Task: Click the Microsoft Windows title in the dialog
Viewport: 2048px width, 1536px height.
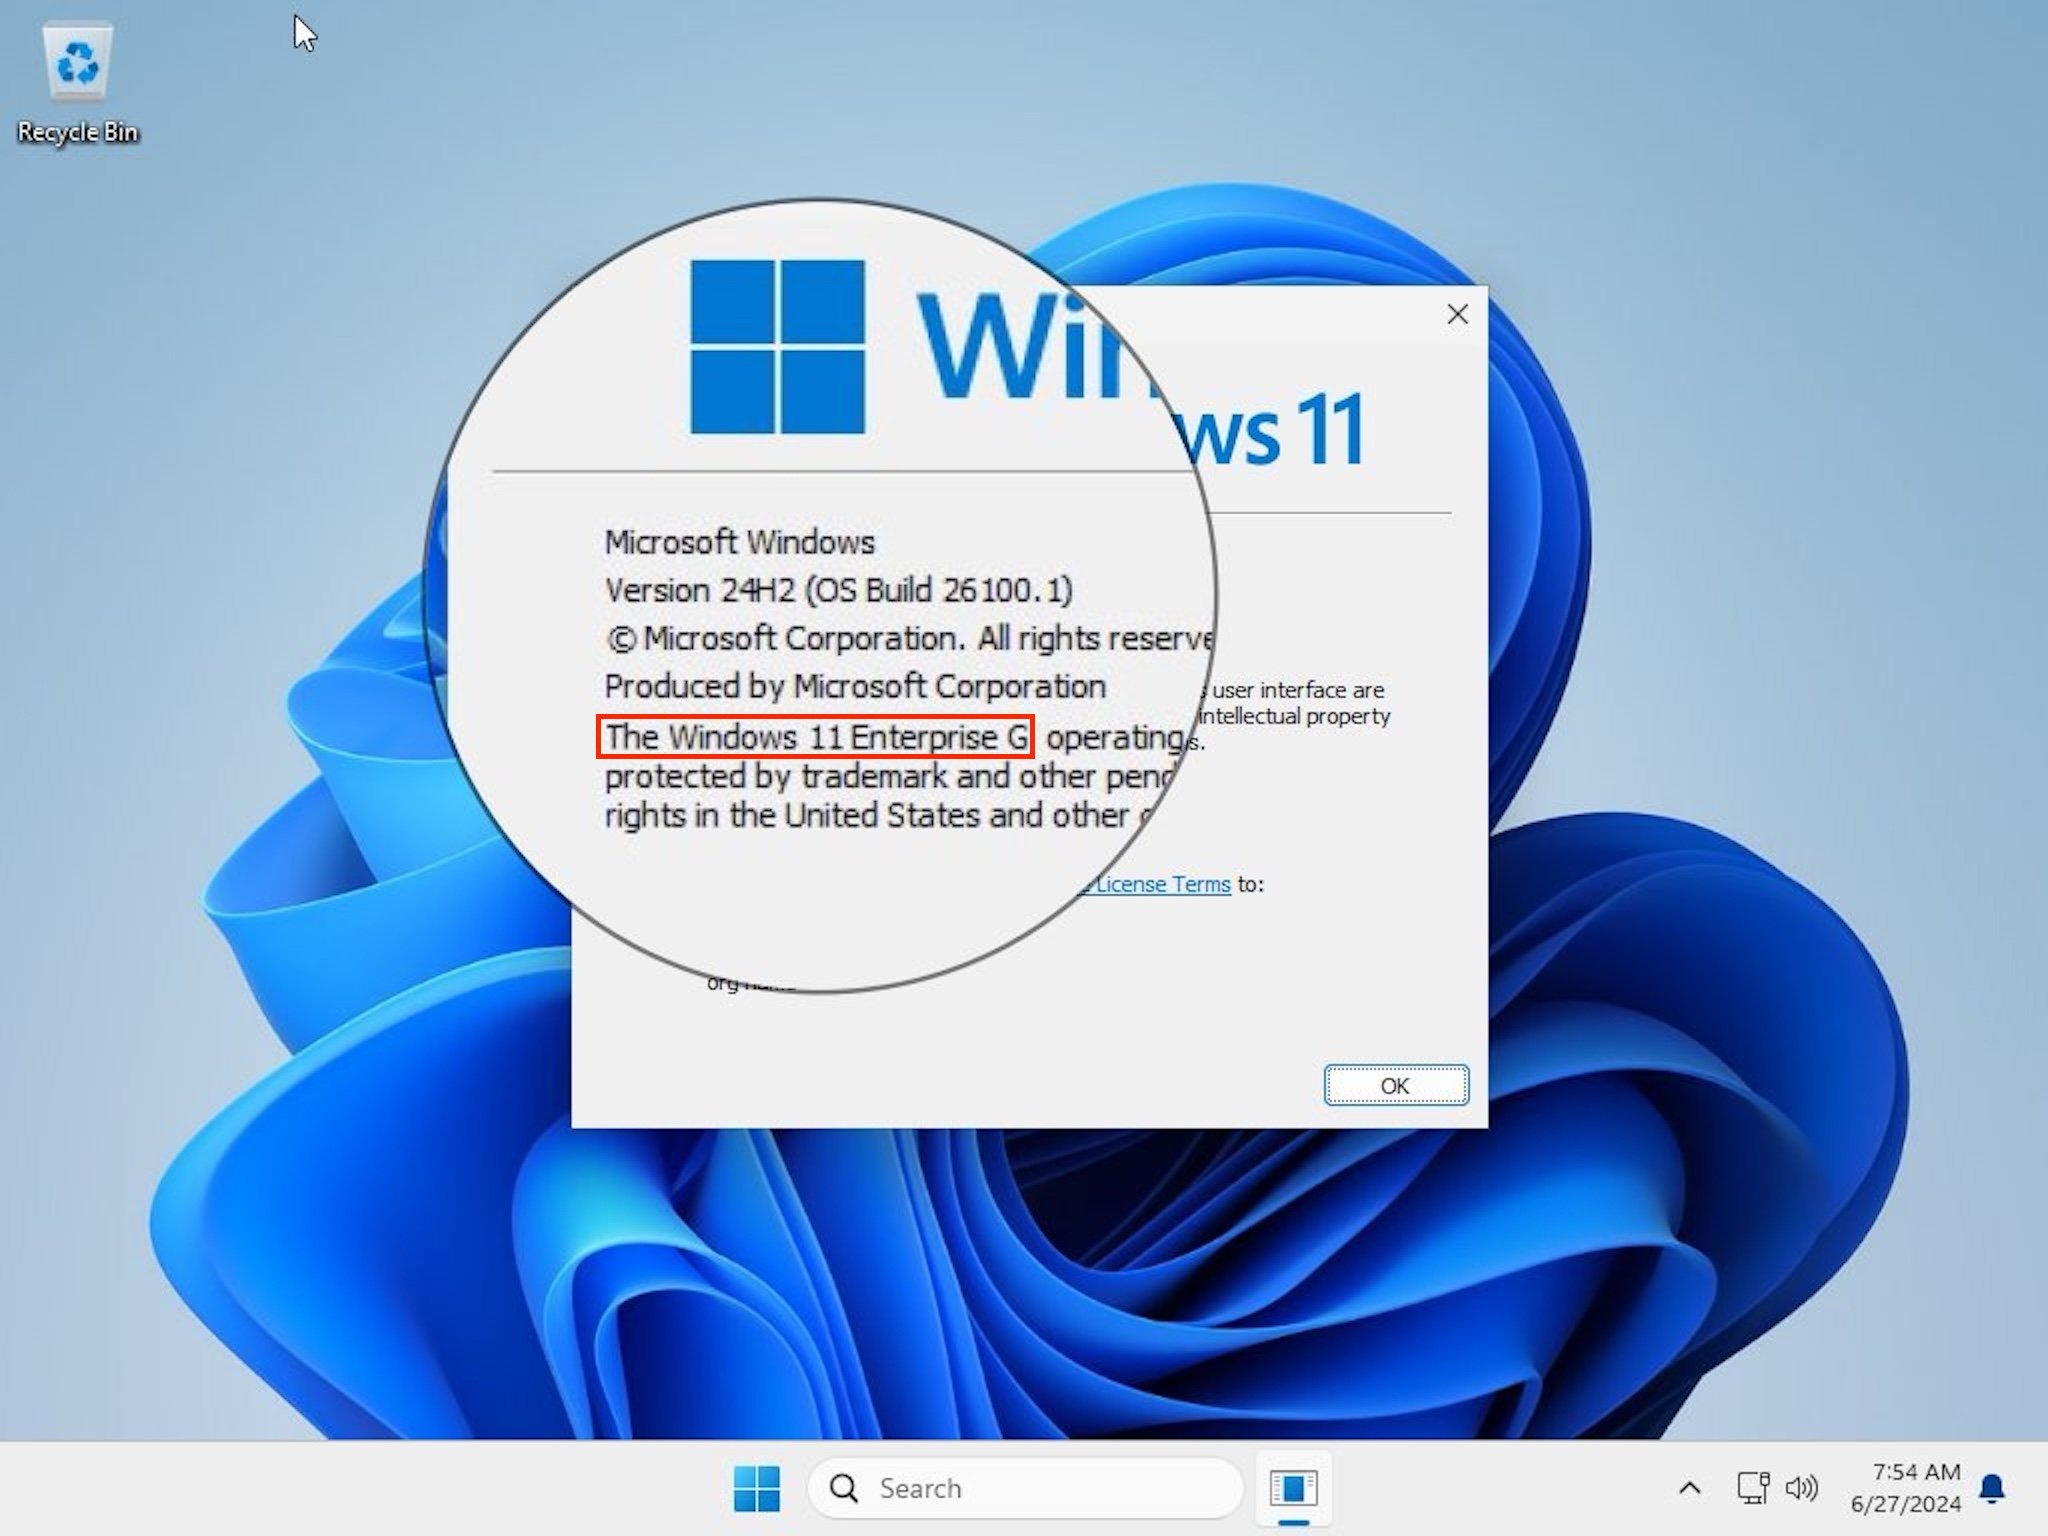Action: 740,542
